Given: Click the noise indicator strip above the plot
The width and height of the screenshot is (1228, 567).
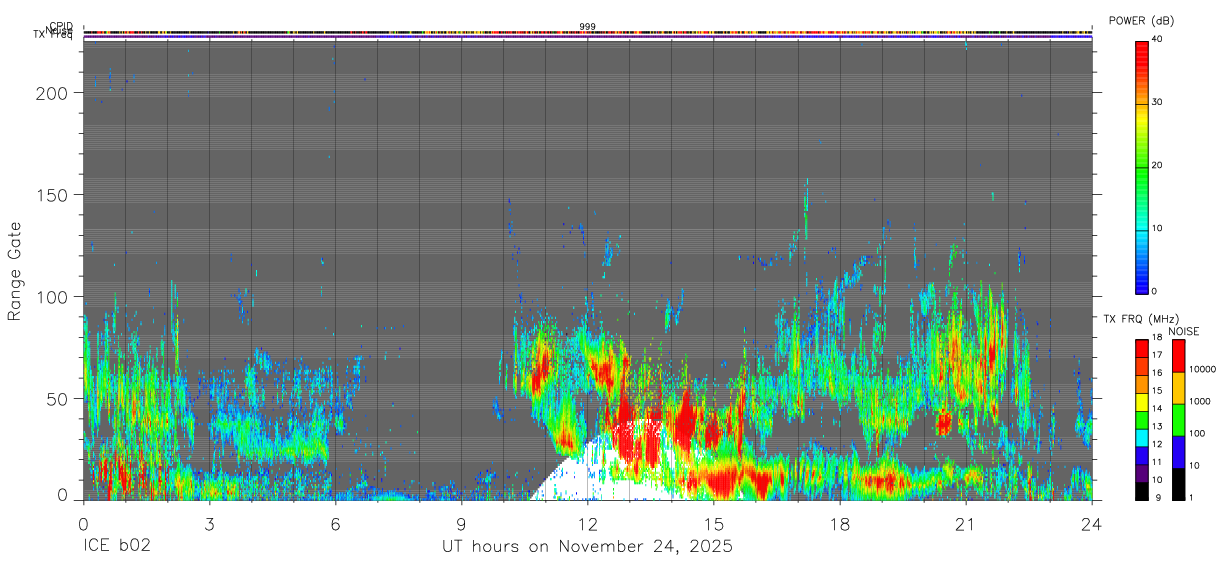Looking at the screenshot, I should pos(587,33).
